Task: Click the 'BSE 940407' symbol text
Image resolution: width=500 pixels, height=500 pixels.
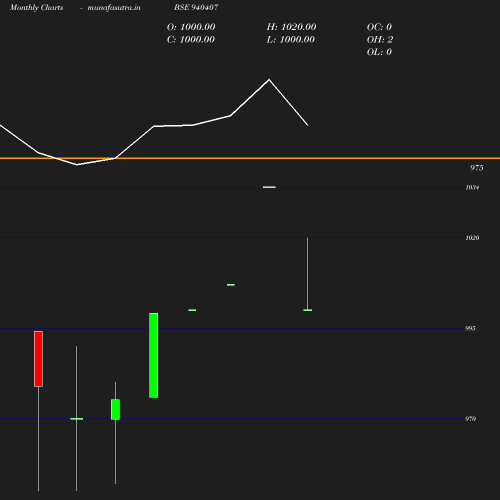Action: tap(196, 7)
